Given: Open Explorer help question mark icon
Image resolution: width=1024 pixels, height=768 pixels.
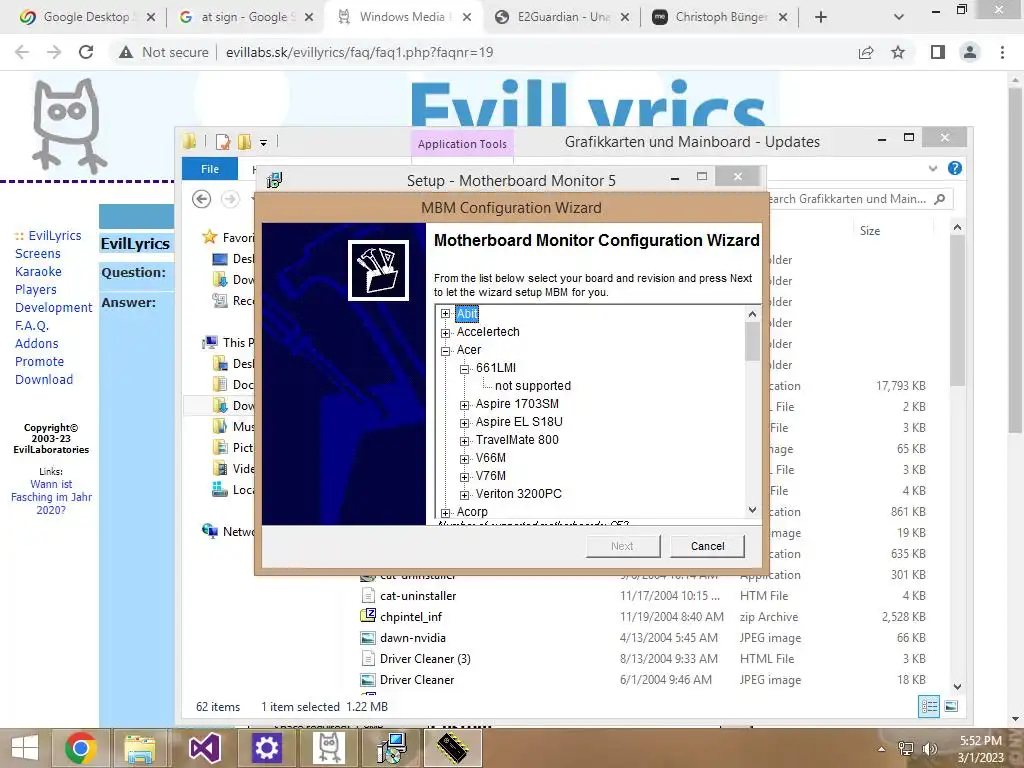Looking at the screenshot, I should pyautogui.click(x=955, y=168).
